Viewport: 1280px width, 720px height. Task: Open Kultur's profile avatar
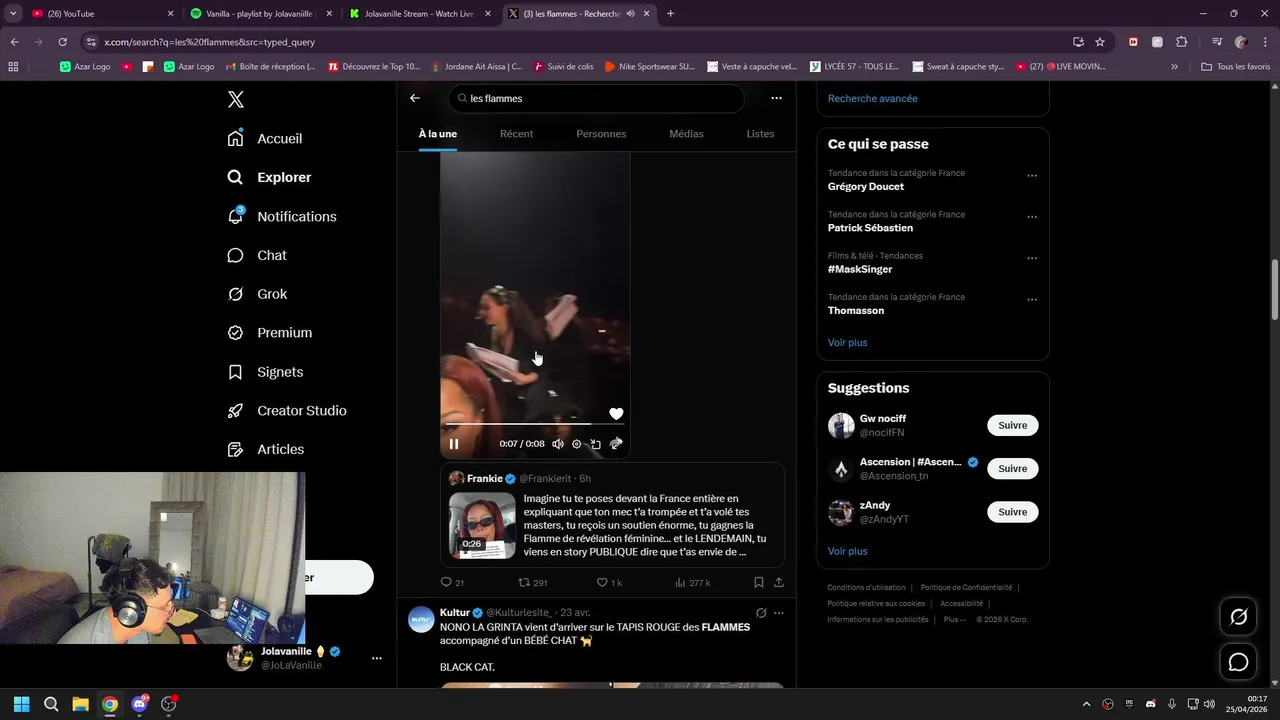click(x=421, y=619)
